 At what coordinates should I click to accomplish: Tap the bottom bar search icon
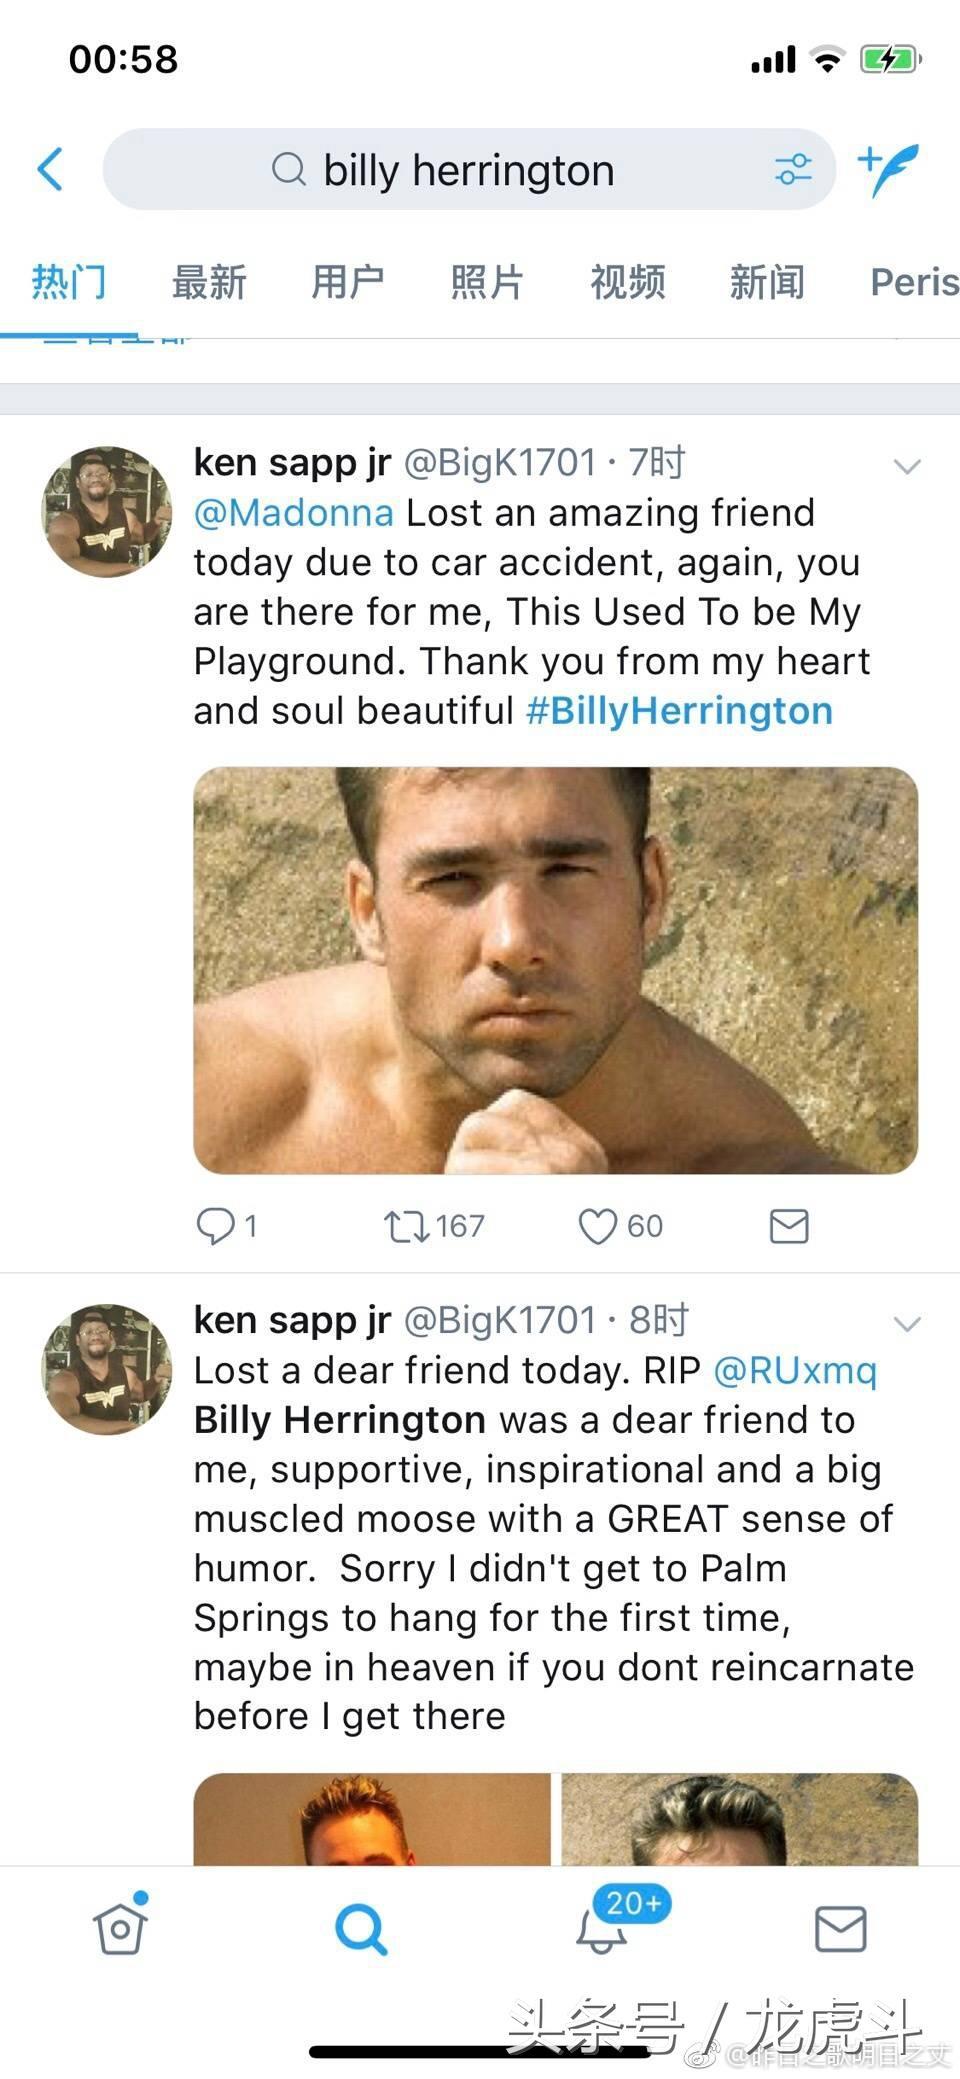pyautogui.click(x=361, y=1928)
